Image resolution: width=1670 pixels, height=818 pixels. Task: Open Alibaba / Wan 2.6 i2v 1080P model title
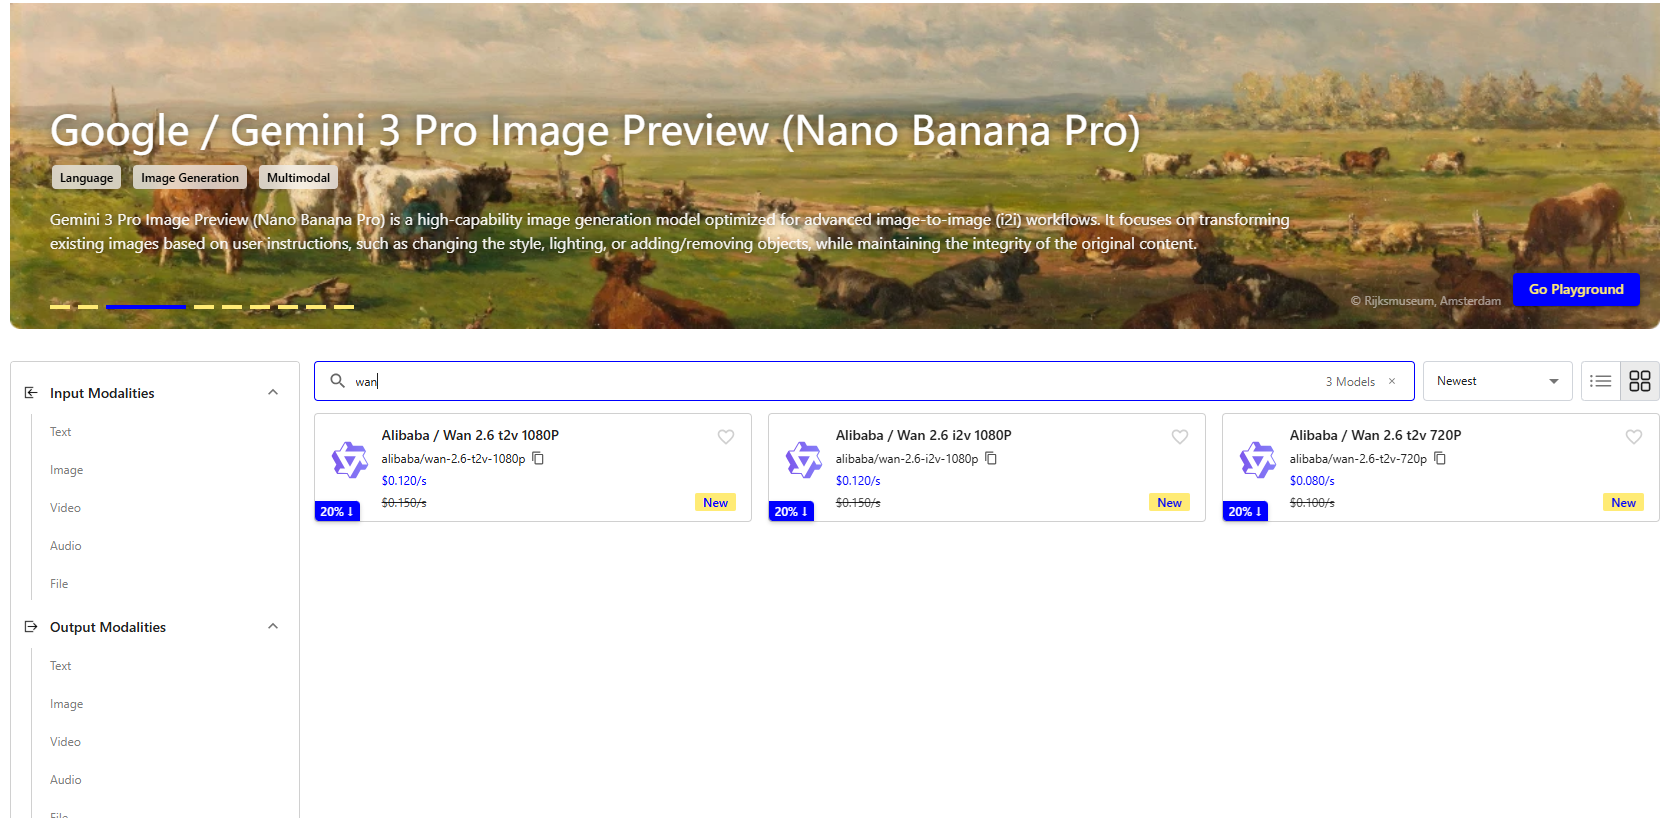pyautogui.click(x=924, y=435)
